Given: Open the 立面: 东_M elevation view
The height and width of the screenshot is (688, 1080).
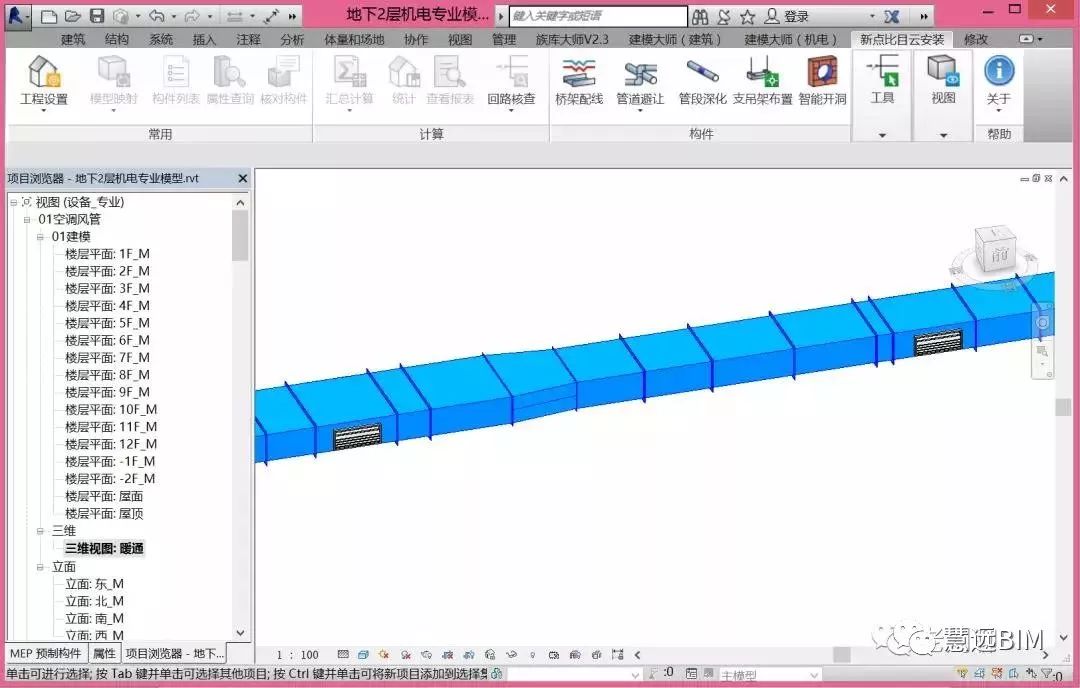Looking at the screenshot, I should point(94,584).
